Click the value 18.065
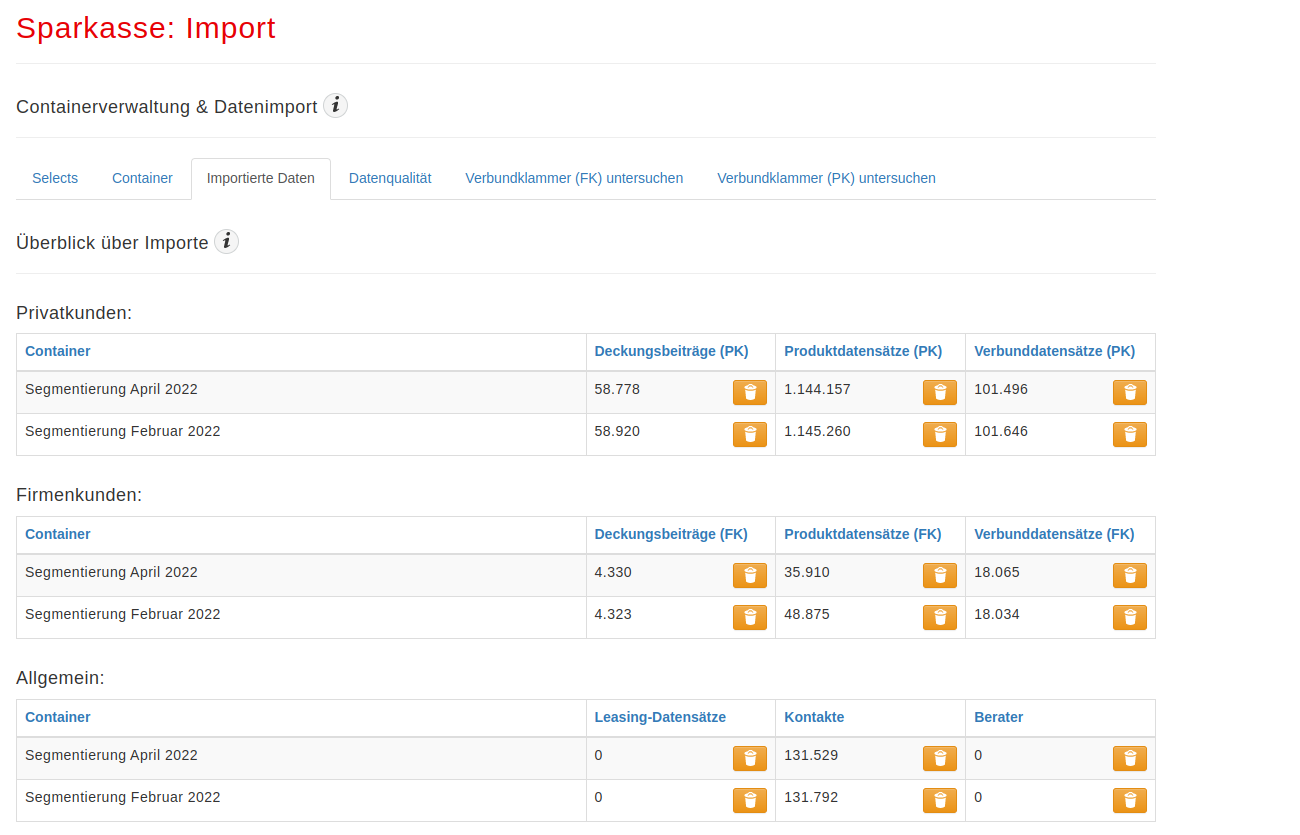This screenshot has height=835, width=1300. (x=997, y=572)
